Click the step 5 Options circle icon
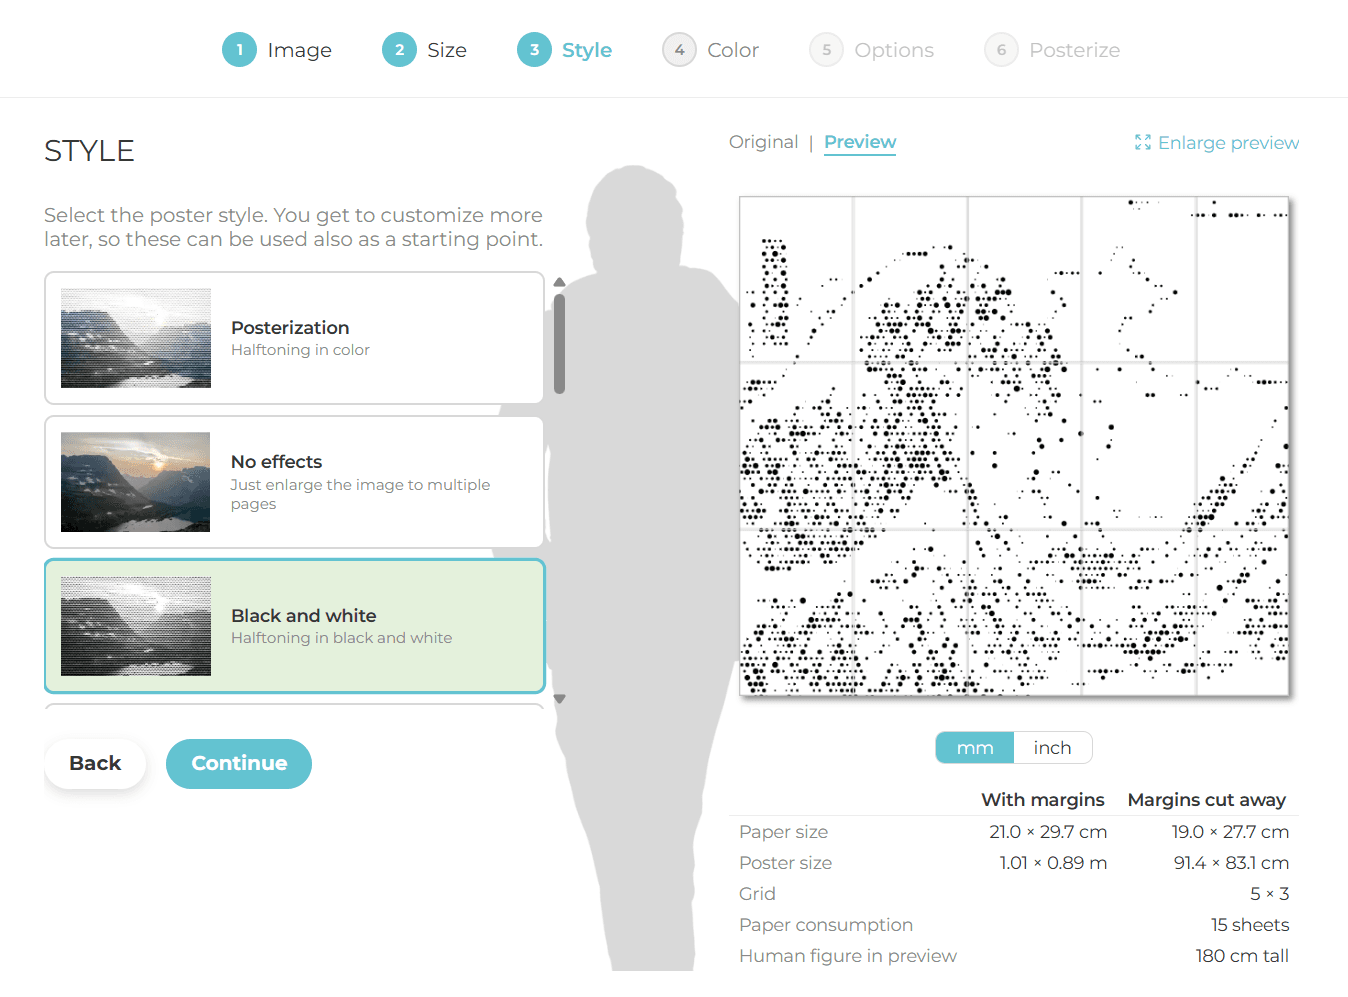Screen dimensions: 1348x997 [826, 50]
